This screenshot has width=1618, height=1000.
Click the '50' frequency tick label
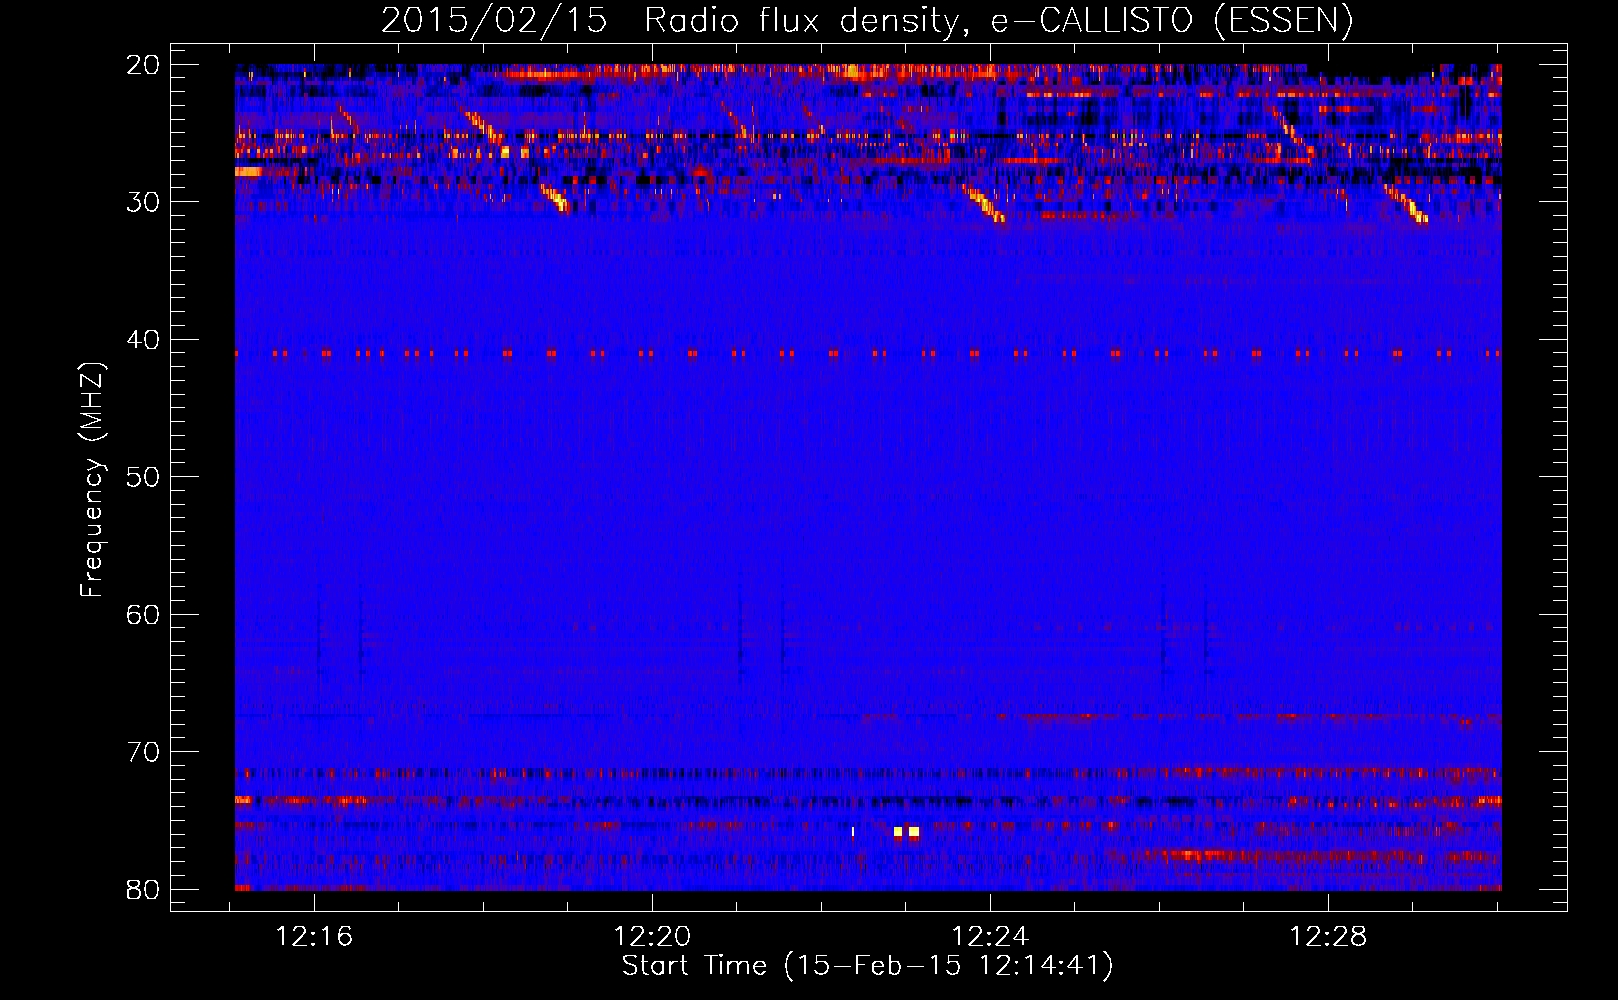click(x=143, y=477)
